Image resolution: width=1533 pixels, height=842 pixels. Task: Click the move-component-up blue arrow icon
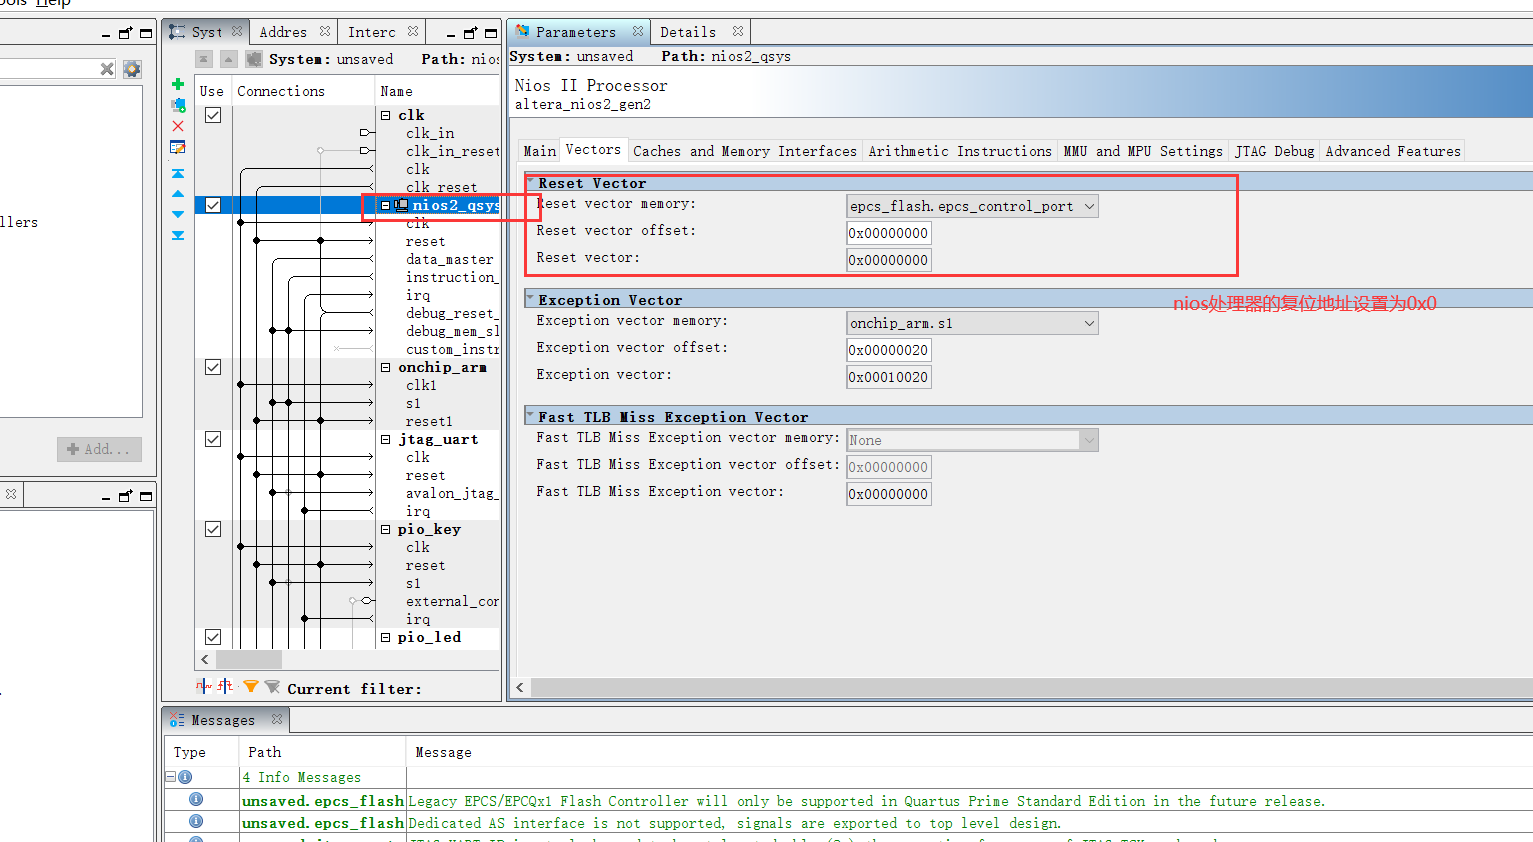[x=177, y=194]
